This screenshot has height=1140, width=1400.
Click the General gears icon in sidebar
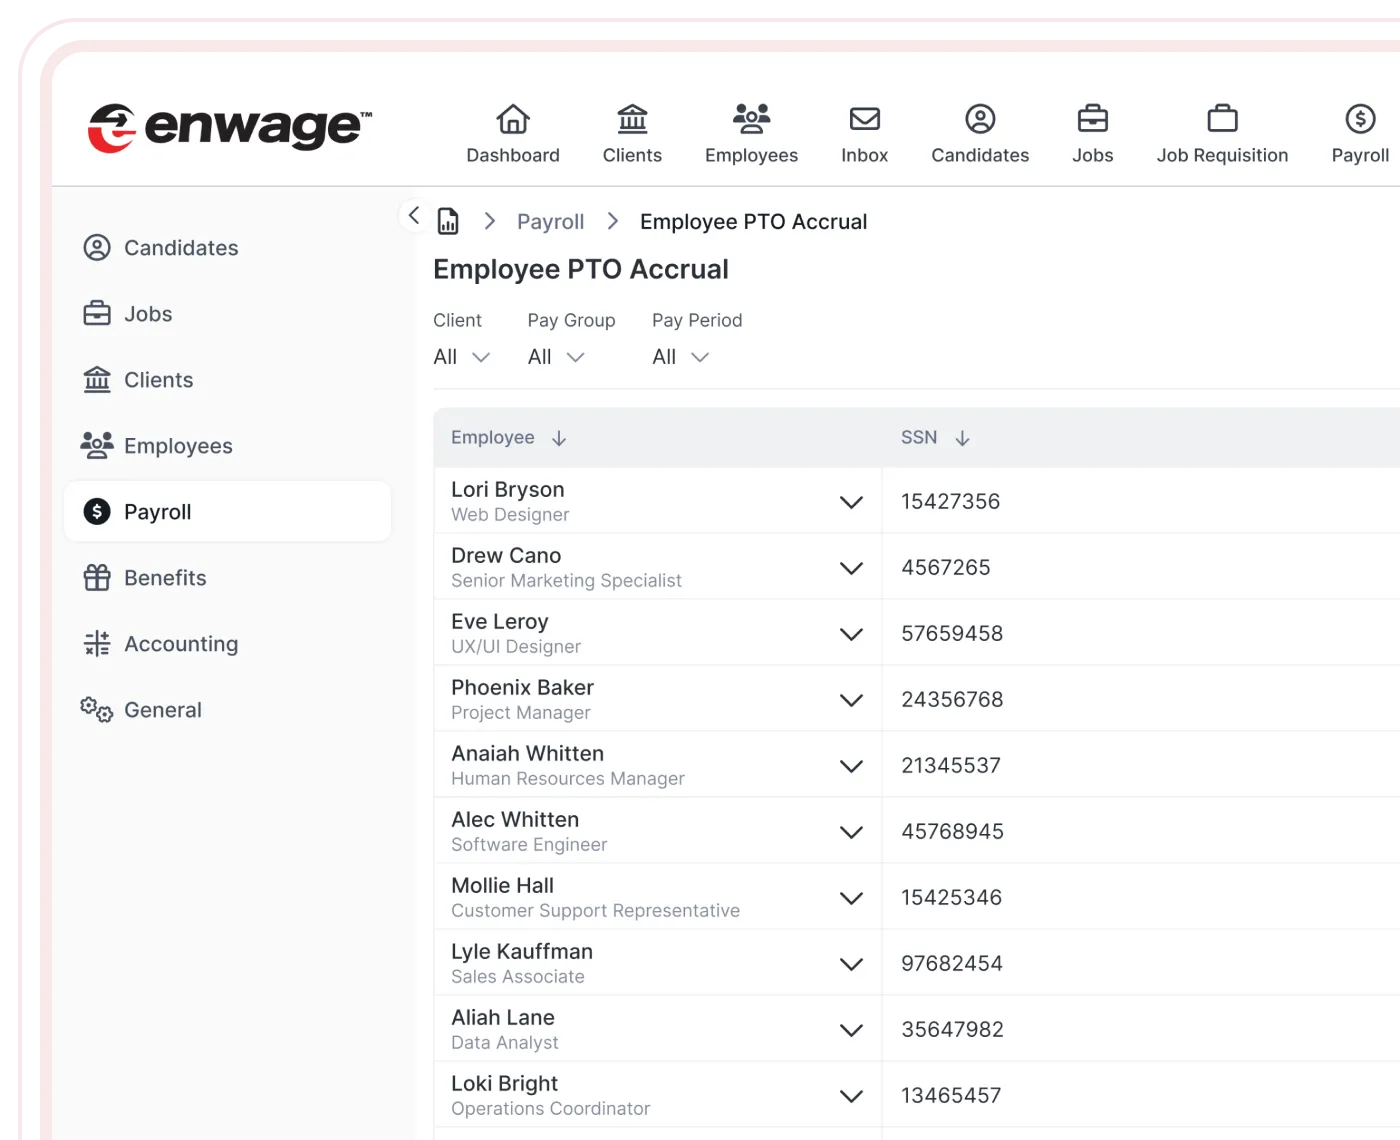[x=97, y=710]
